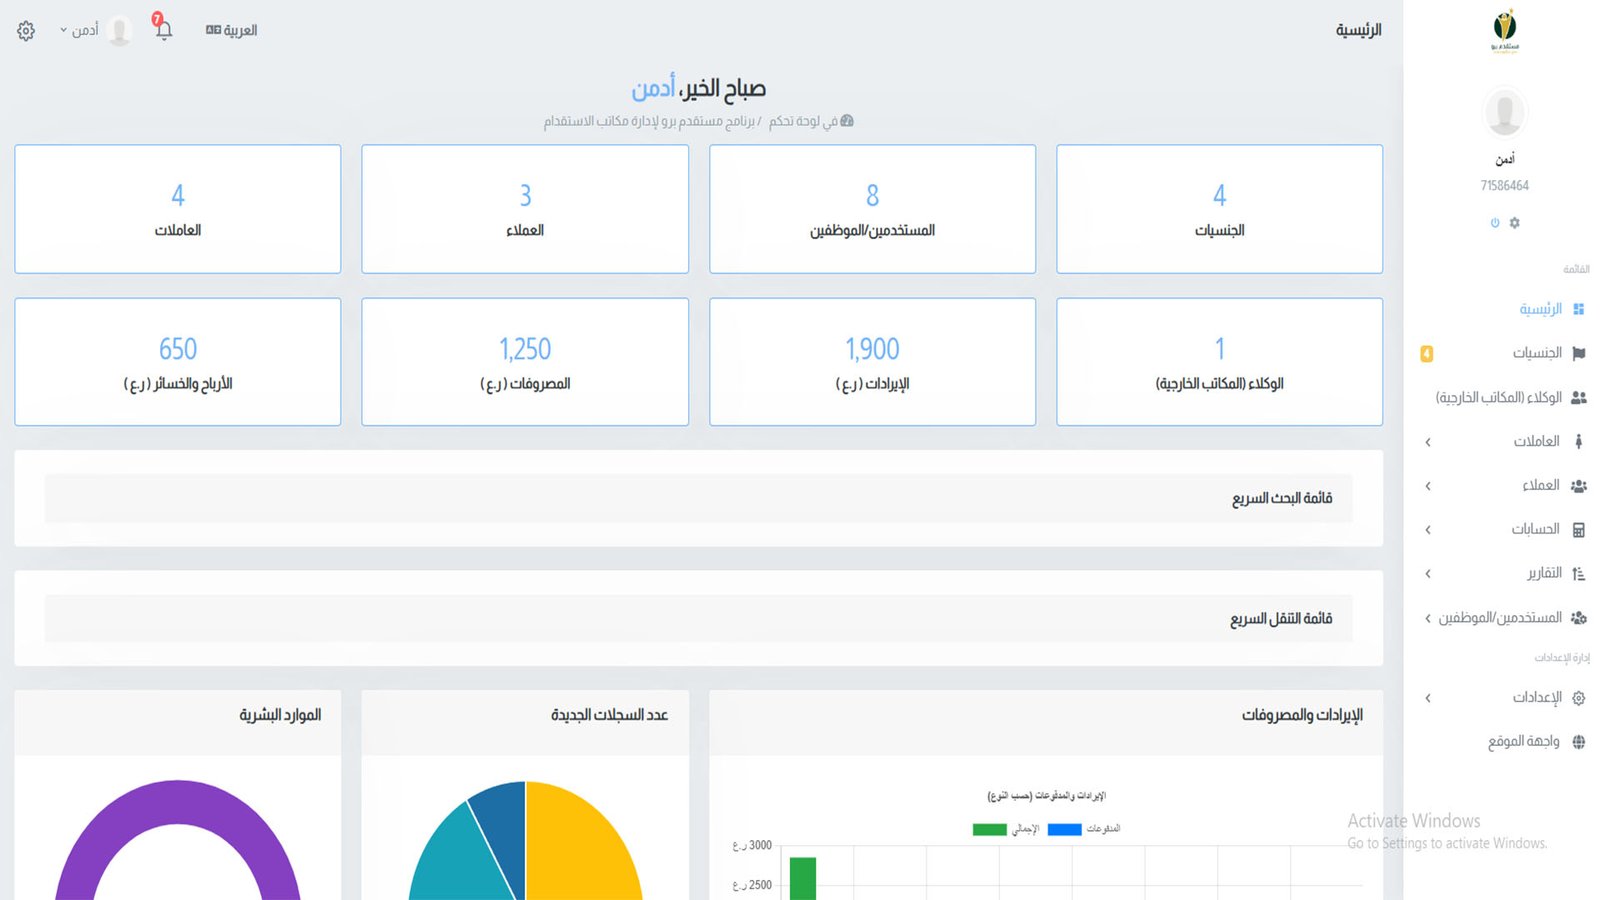This screenshot has width=1600, height=900.
Task: Toggle the blue المدفوعات chart legend
Action: pos(1065,829)
